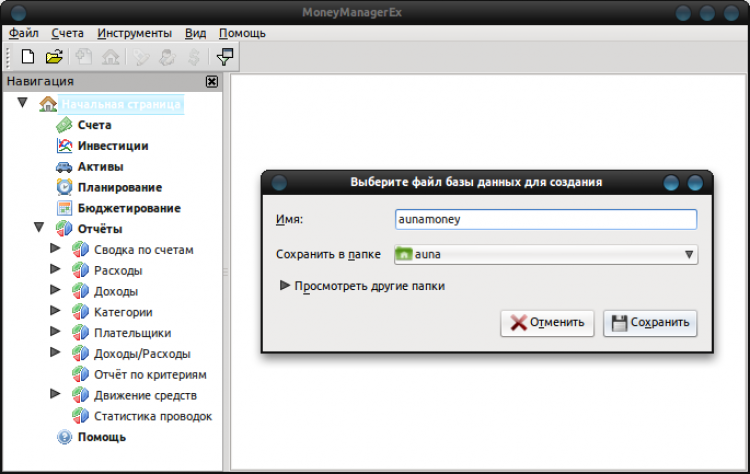Select the Доходы/Расходы report item
This screenshot has height=474, width=750.
click(x=142, y=354)
